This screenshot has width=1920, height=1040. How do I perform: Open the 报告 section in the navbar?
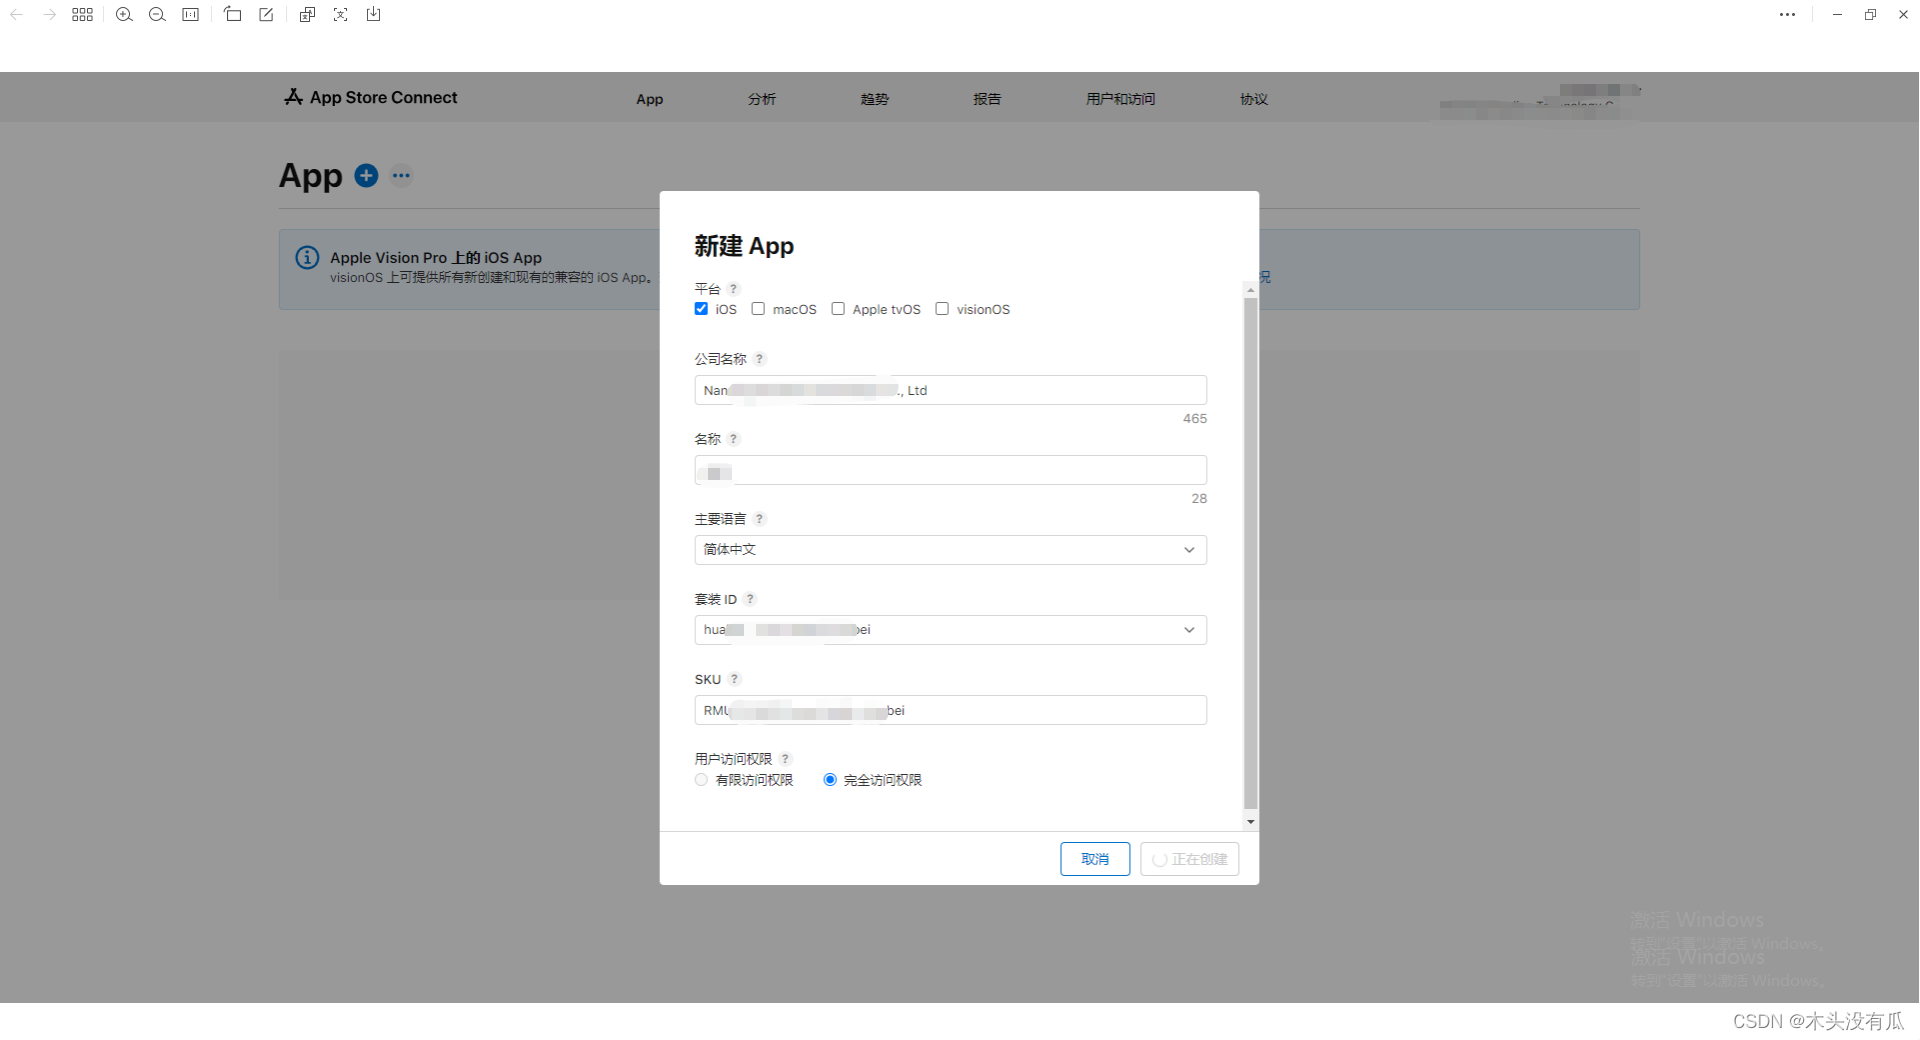[986, 98]
